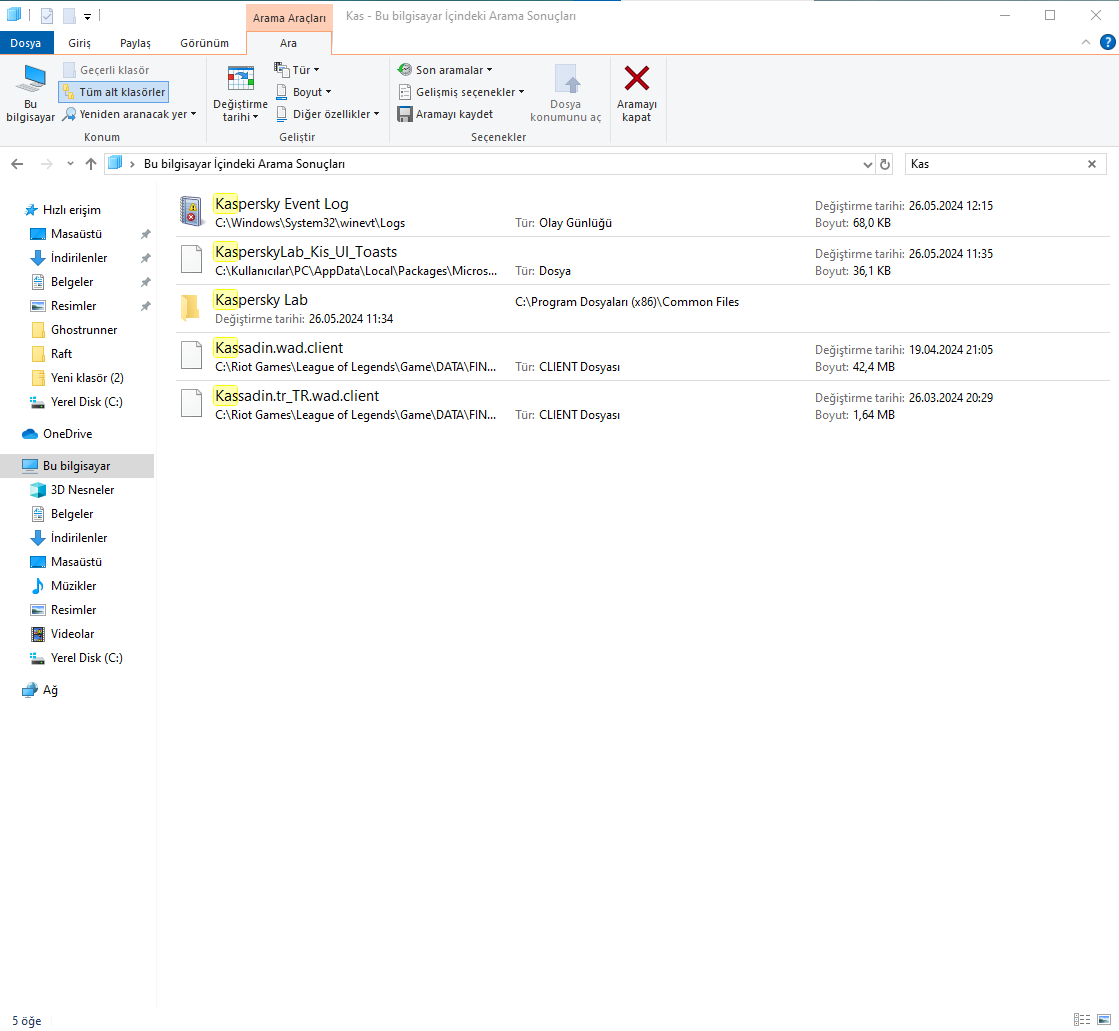Select the Ara ribbon tab

(x=288, y=43)
